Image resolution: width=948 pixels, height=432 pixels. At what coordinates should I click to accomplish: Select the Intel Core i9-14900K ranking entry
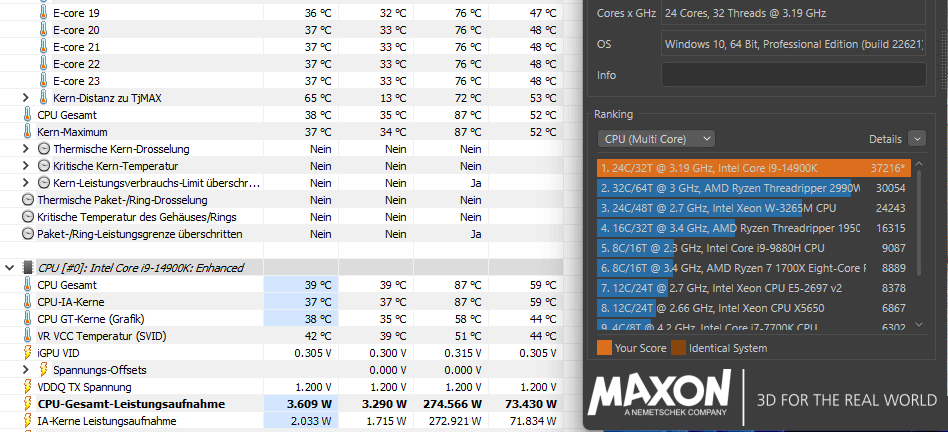753,167
